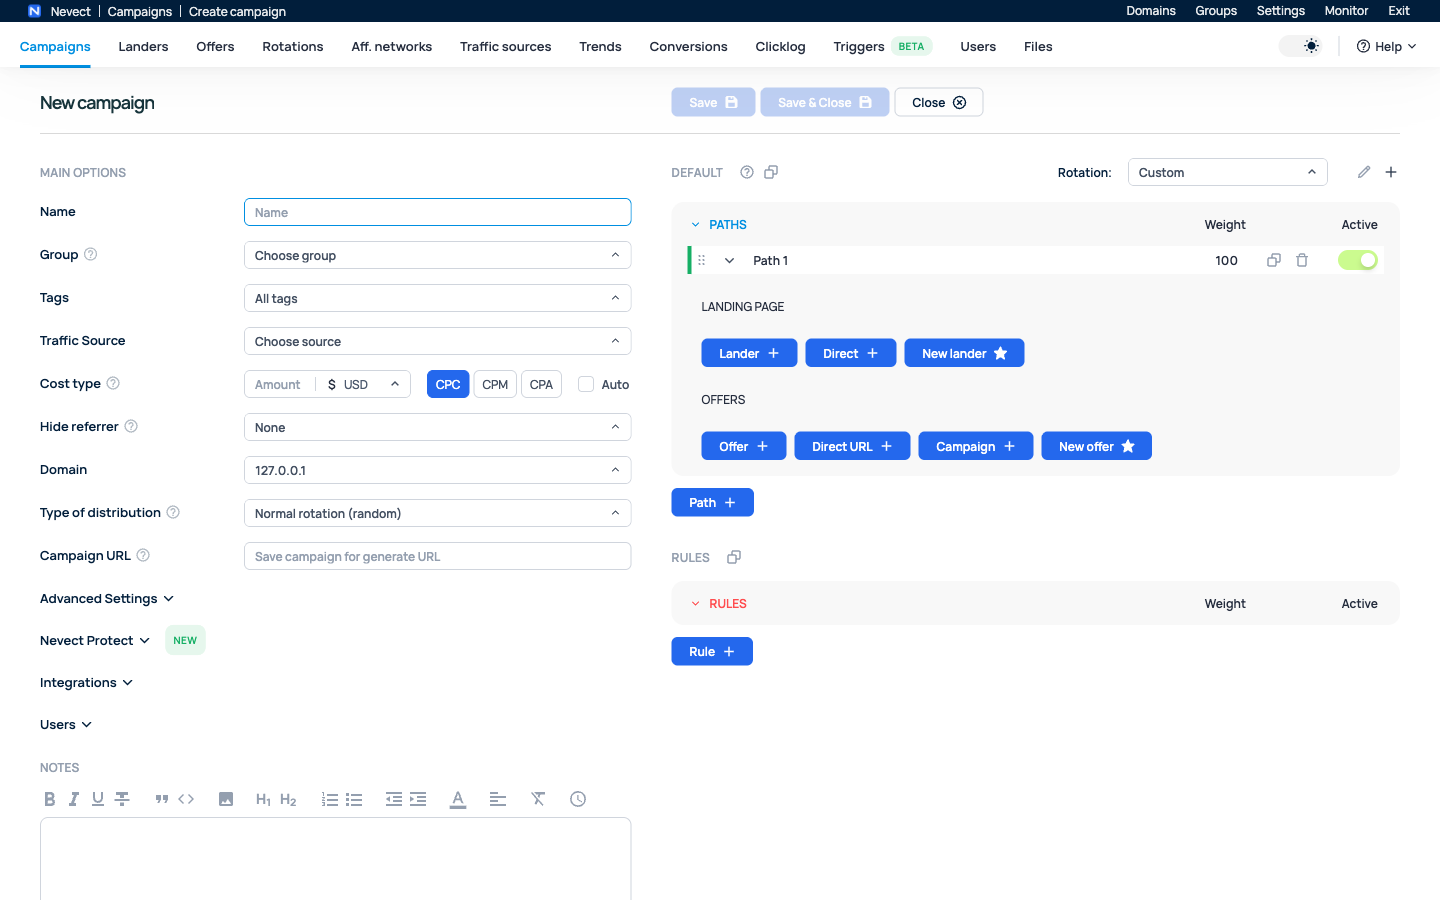
Task: Insert image into notes
Action: point(226,799)
